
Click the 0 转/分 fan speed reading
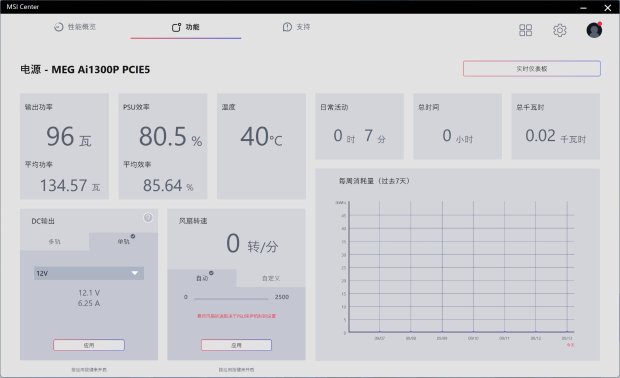(252, 244)
